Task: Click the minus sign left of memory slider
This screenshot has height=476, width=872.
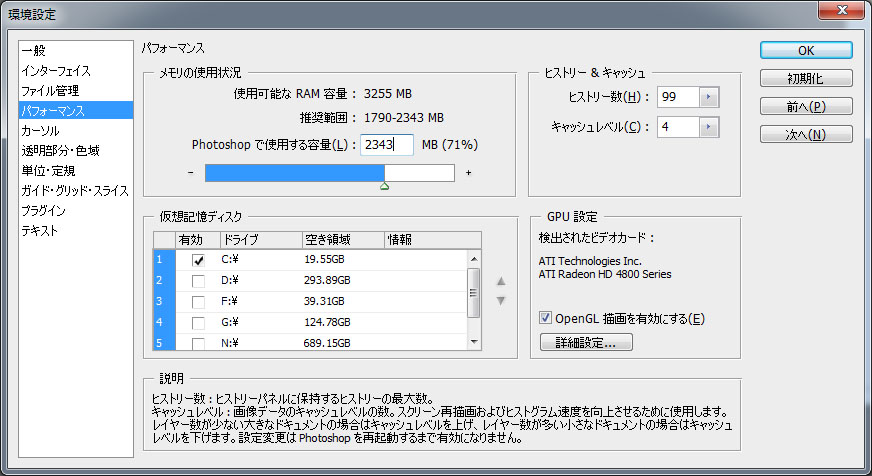Action: 190,173
